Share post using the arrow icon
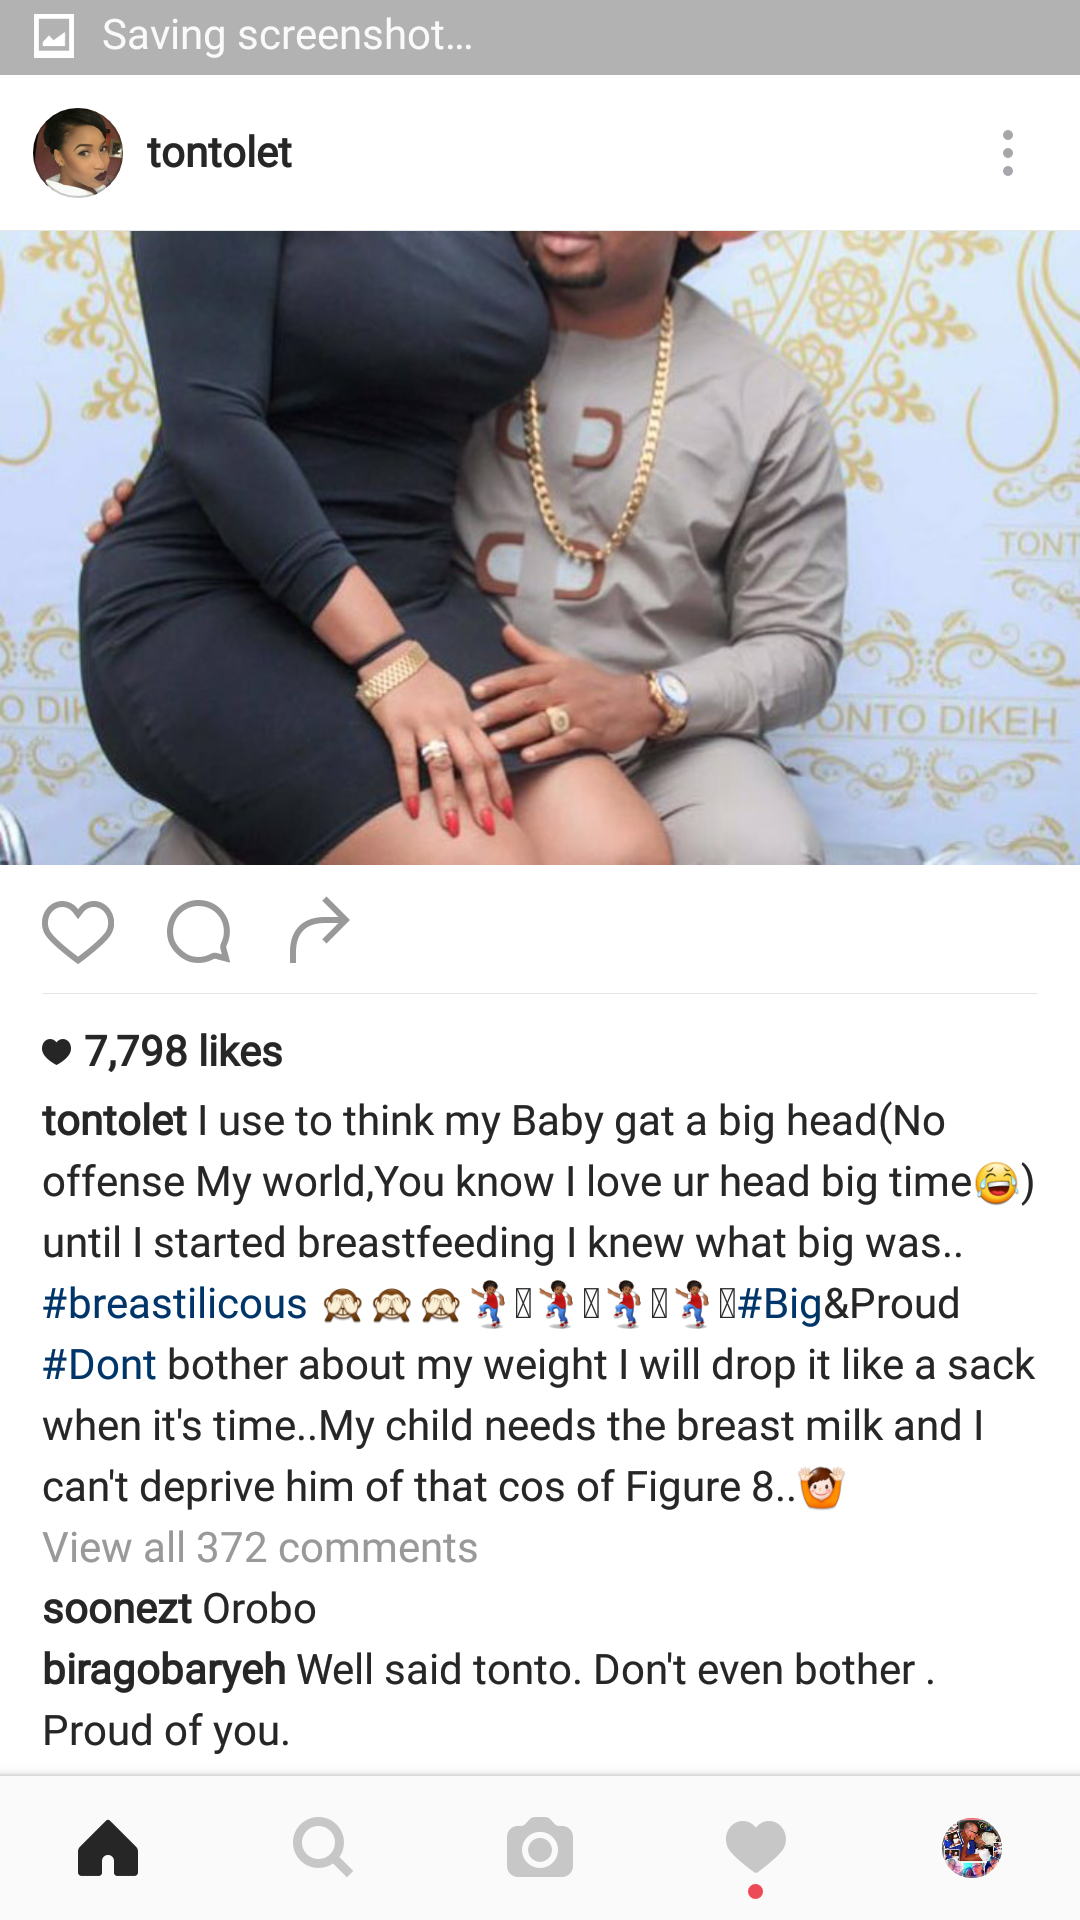Viewport: 1080px width, 1920px height. click(x=319, y=931)
